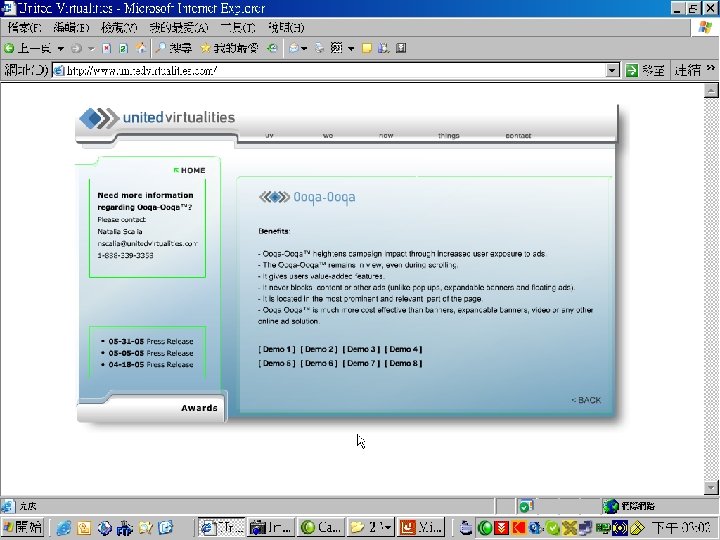Screen dimensions: 720x540
Task: Click the Home page icon in toolbar
Action: (141, 48)
